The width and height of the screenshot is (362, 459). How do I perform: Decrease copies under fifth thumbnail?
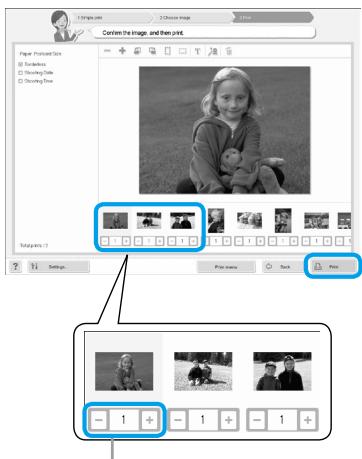tap(239, 241)
